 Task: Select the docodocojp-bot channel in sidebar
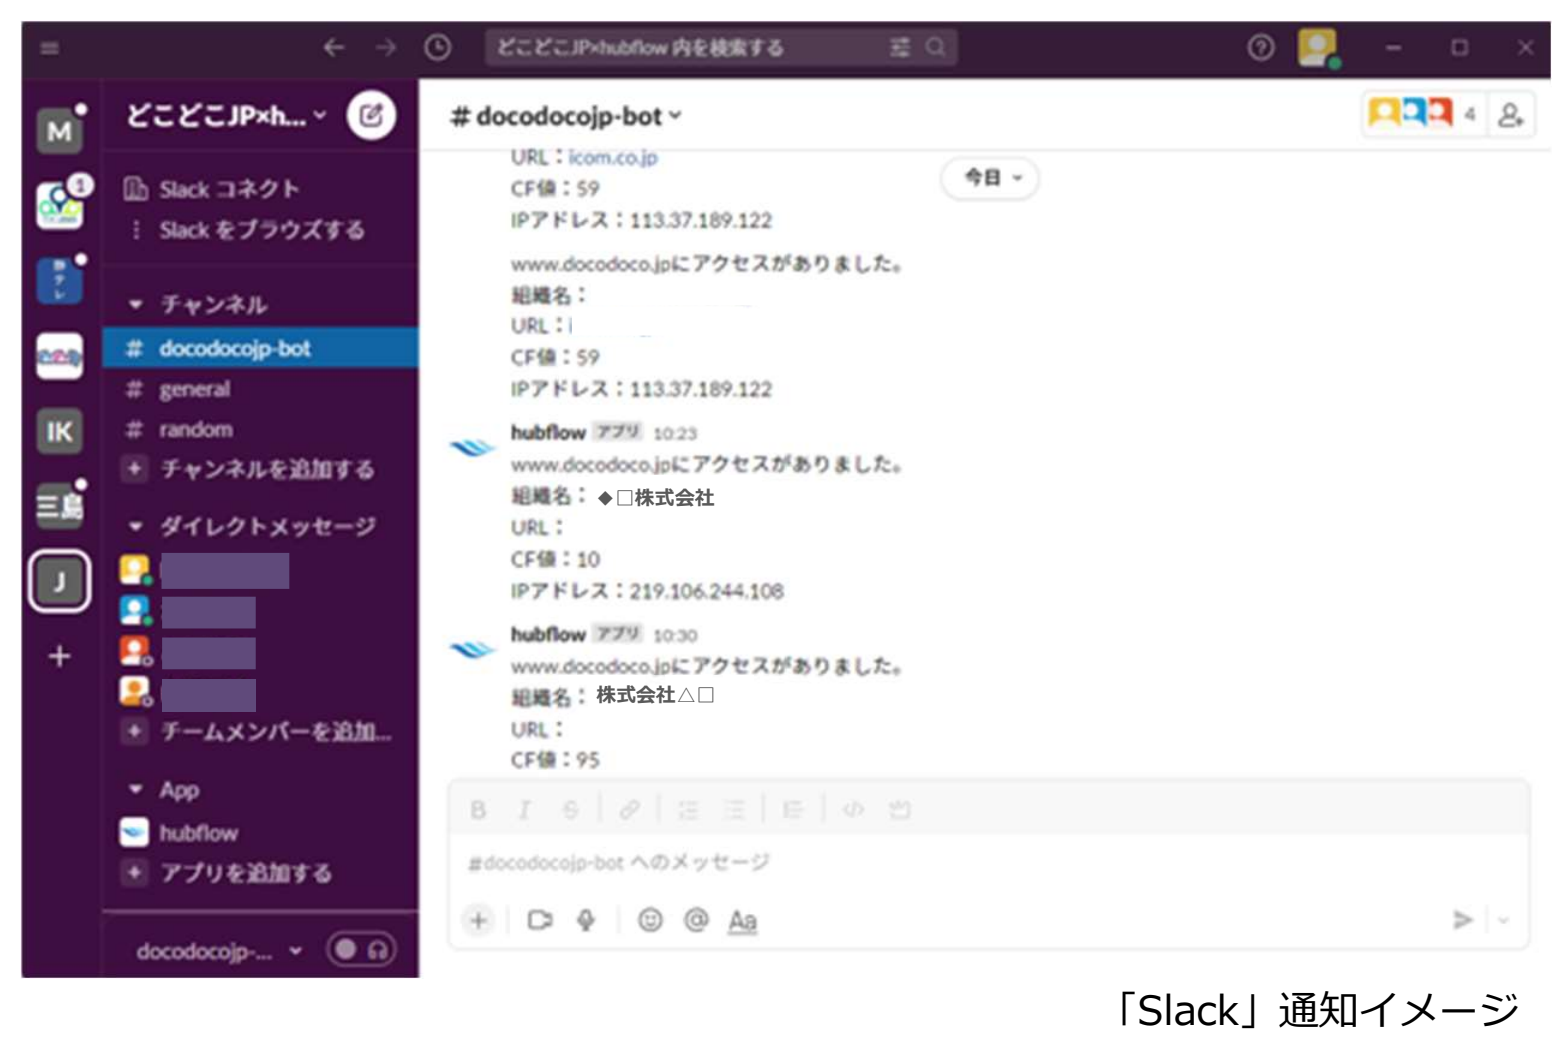(x=260, y=348)
